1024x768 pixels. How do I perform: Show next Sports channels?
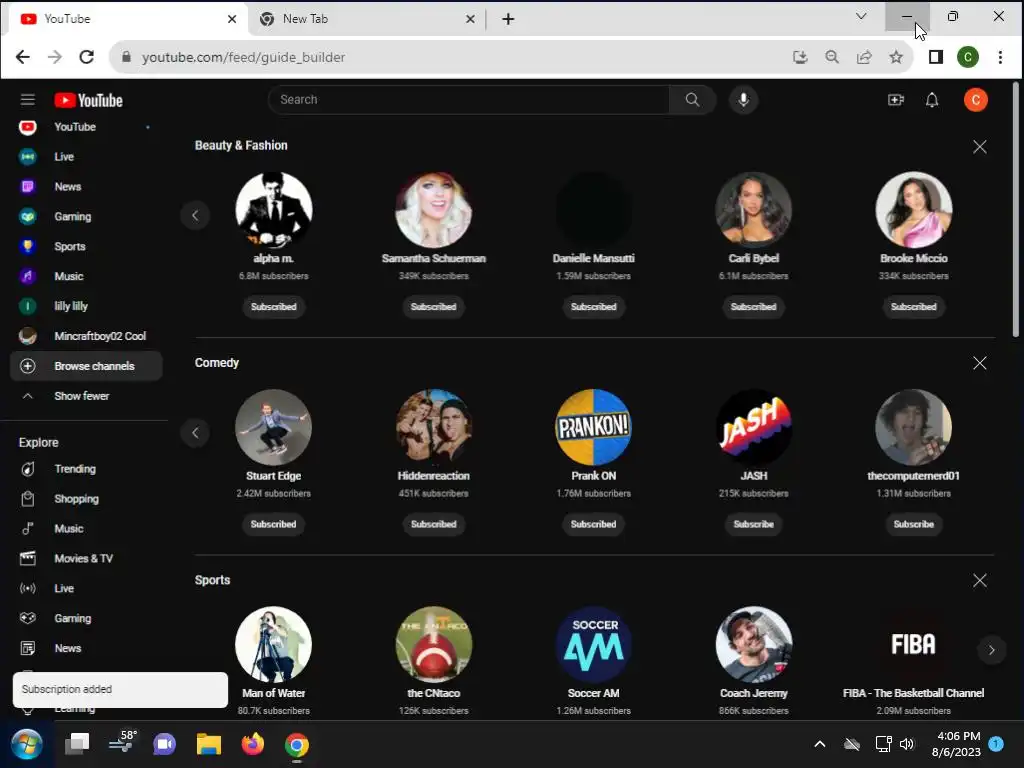point(991,650)
